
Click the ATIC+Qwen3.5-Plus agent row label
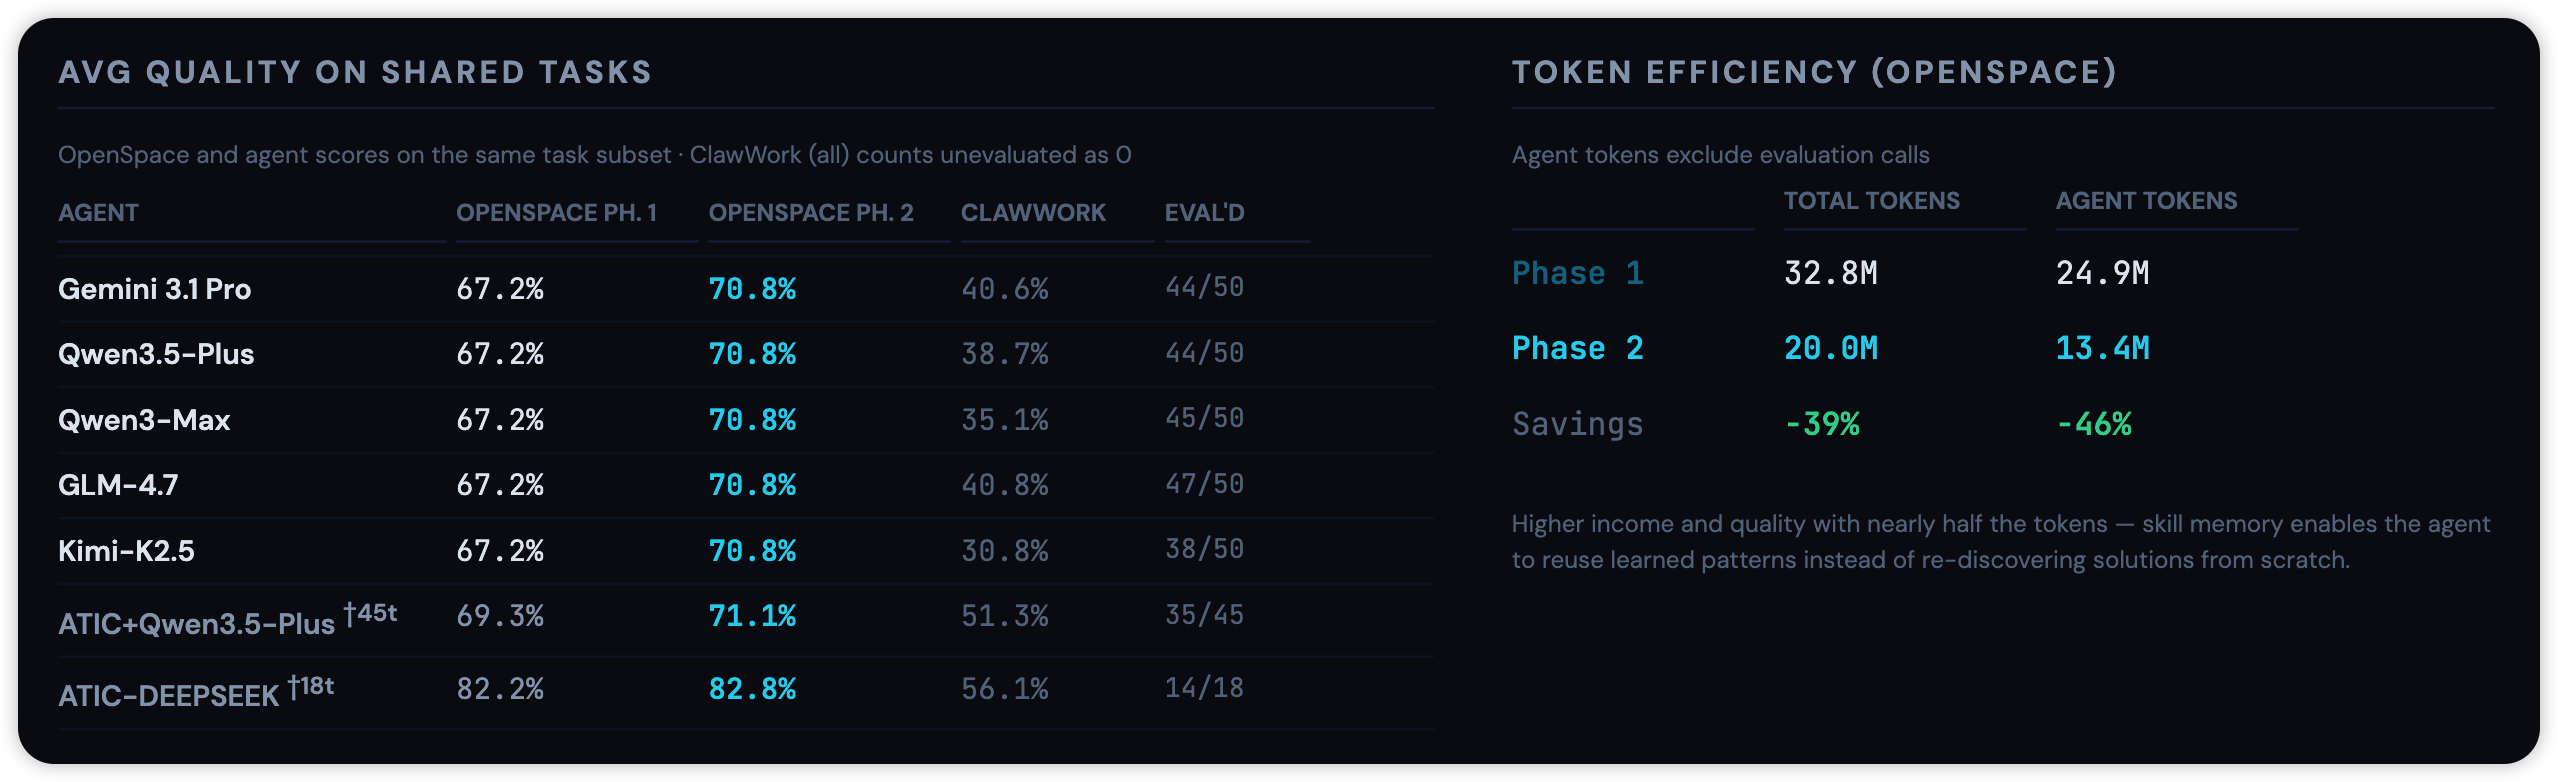197,623
